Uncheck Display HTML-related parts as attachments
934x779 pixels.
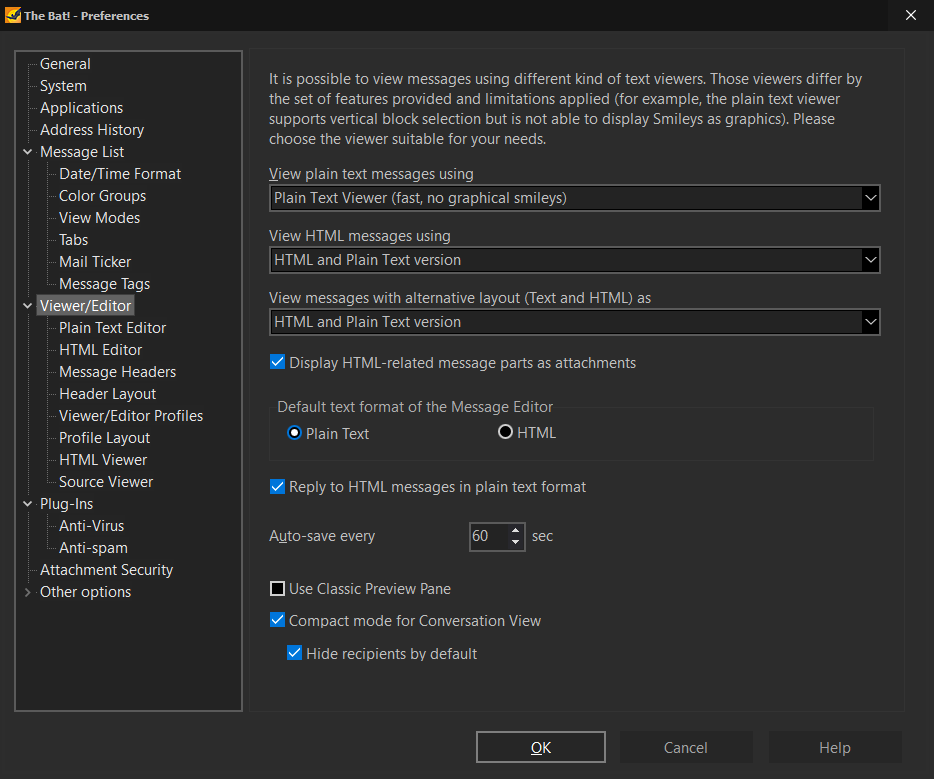(x=278, y=362)
